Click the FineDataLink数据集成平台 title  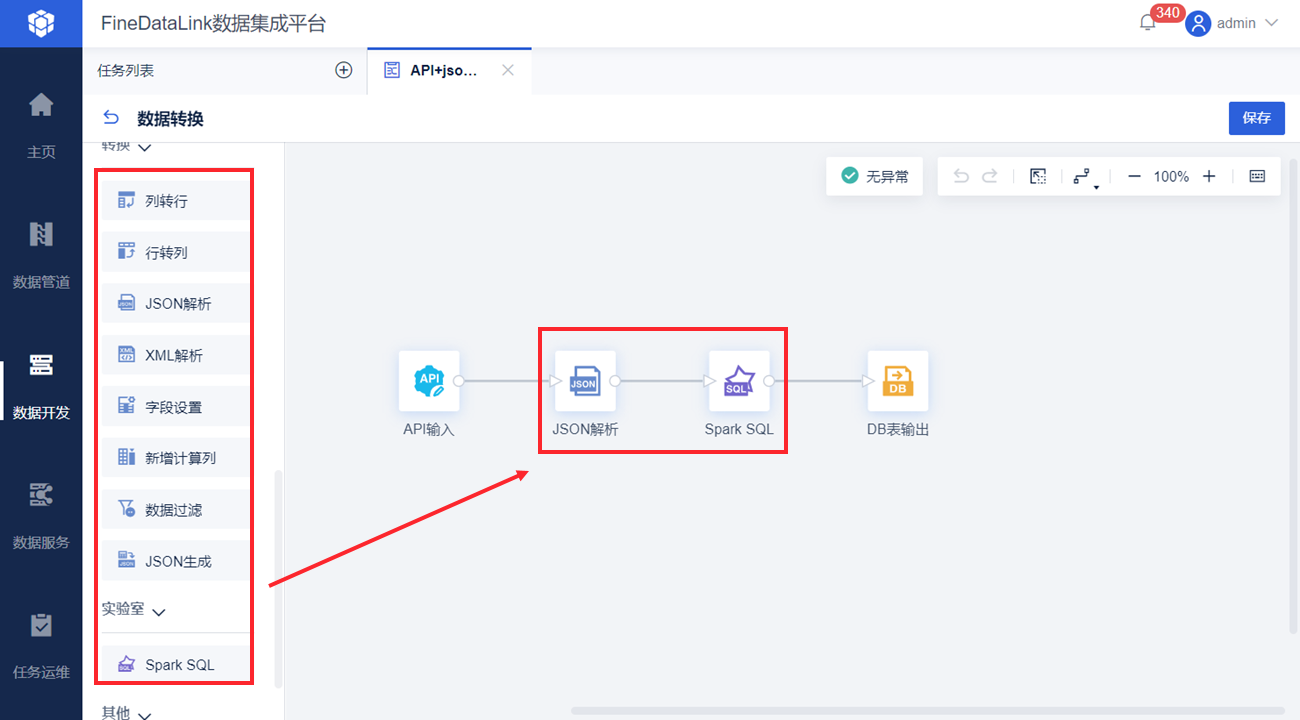click(x=214, y=23)
